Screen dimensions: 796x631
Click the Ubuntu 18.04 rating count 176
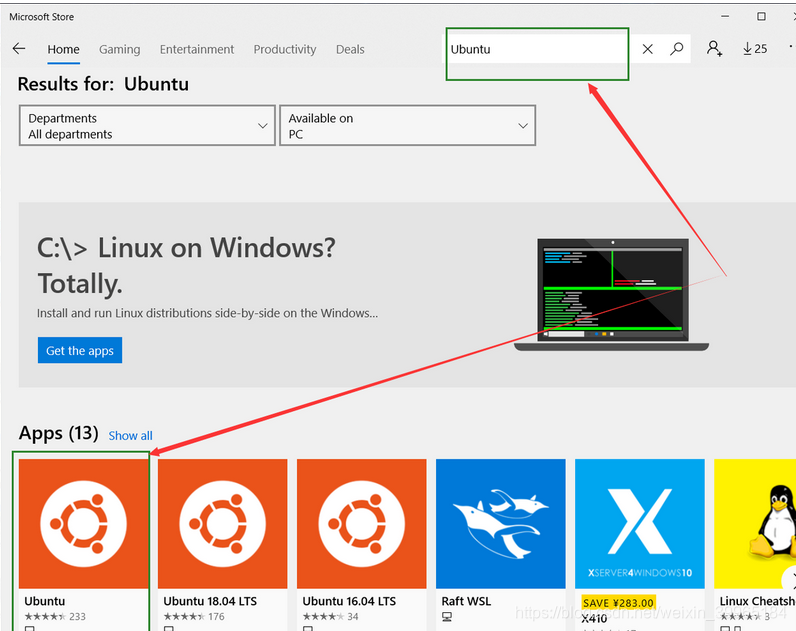pos(216,616)
